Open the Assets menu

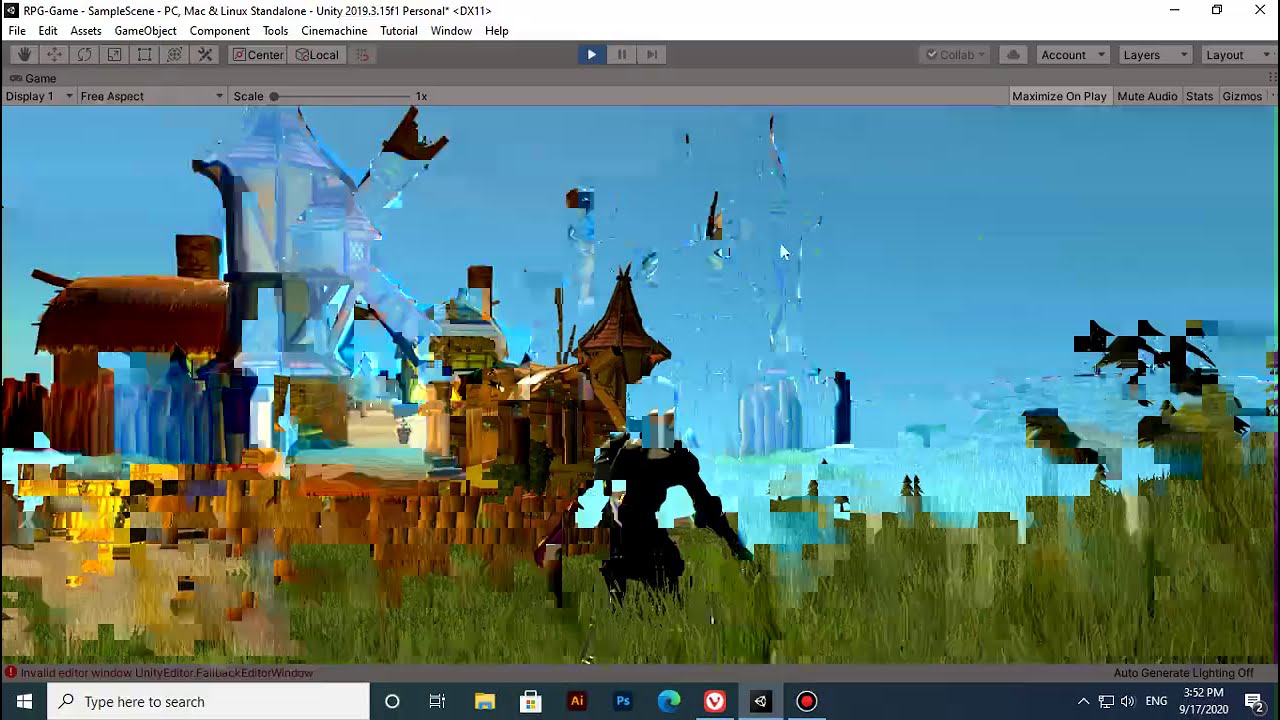coord(86,31)
